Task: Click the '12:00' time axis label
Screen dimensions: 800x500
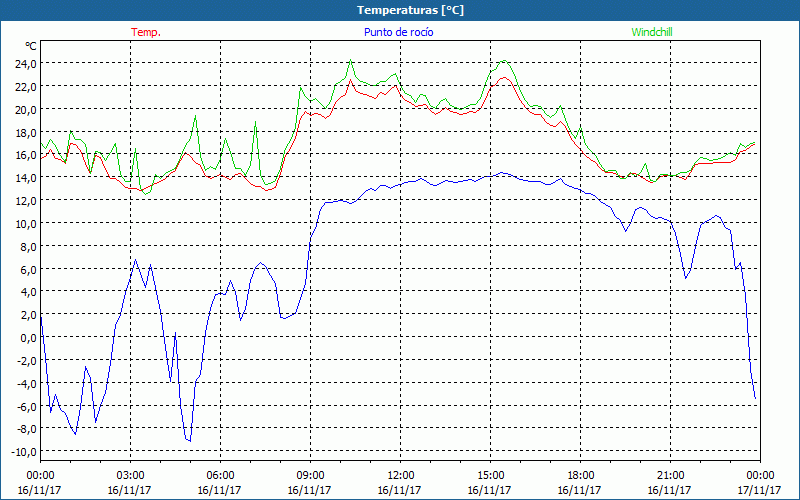Action: coord(401,476)
